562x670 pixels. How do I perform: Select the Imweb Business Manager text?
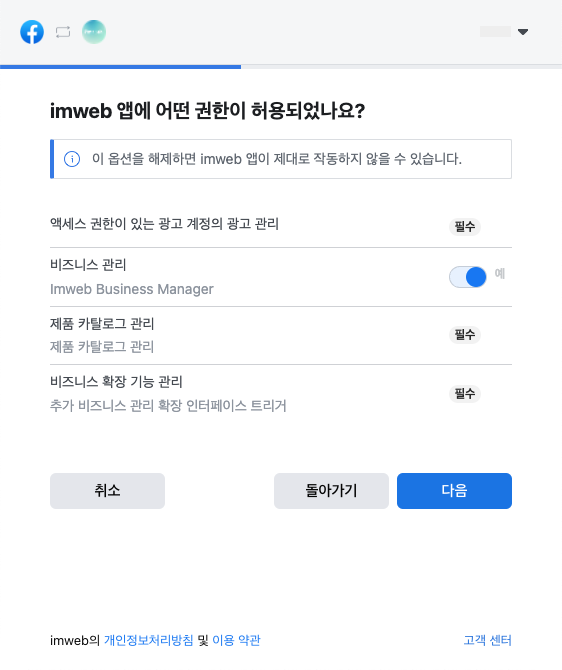pyautogui.click(x=132, y=289)
